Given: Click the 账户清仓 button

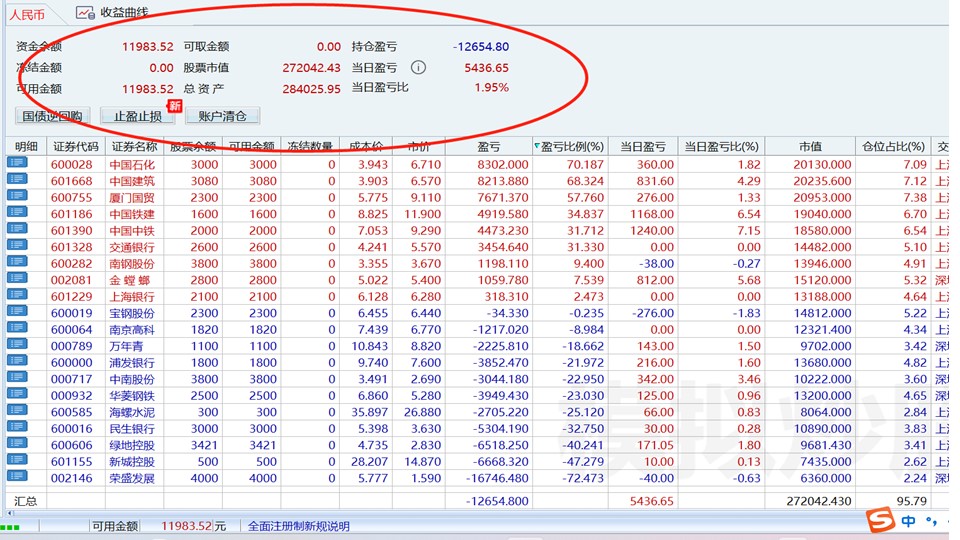Looking at the screenshot, I should [x=222, y=116].
